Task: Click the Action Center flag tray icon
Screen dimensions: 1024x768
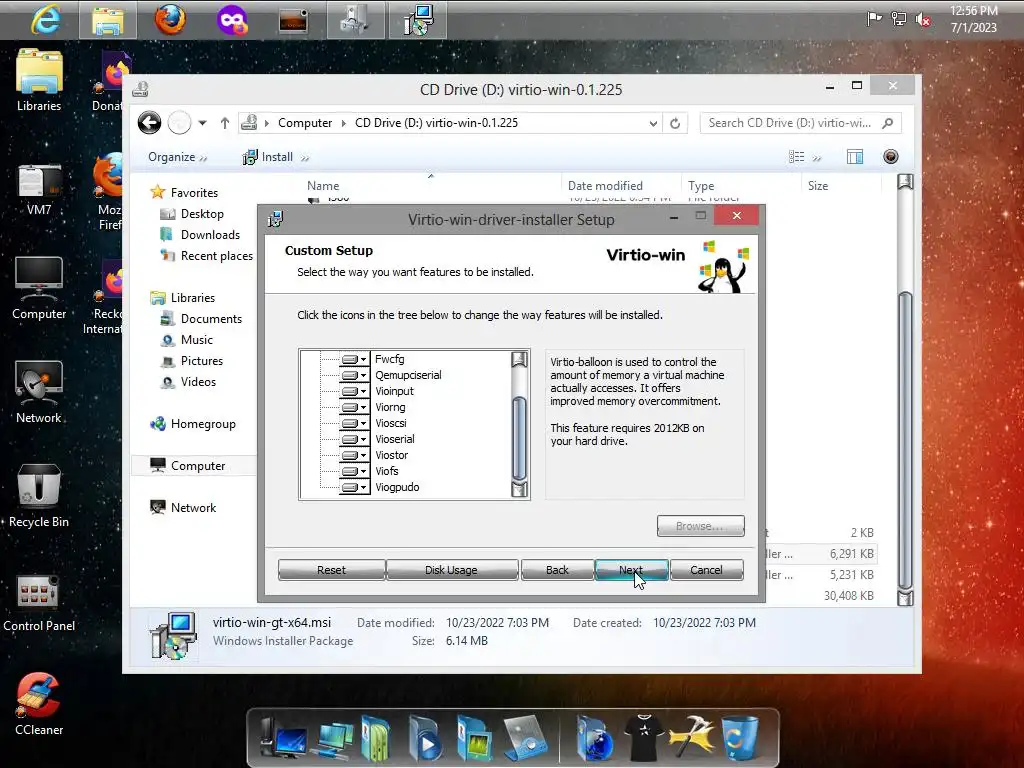Action: point(874,19)
